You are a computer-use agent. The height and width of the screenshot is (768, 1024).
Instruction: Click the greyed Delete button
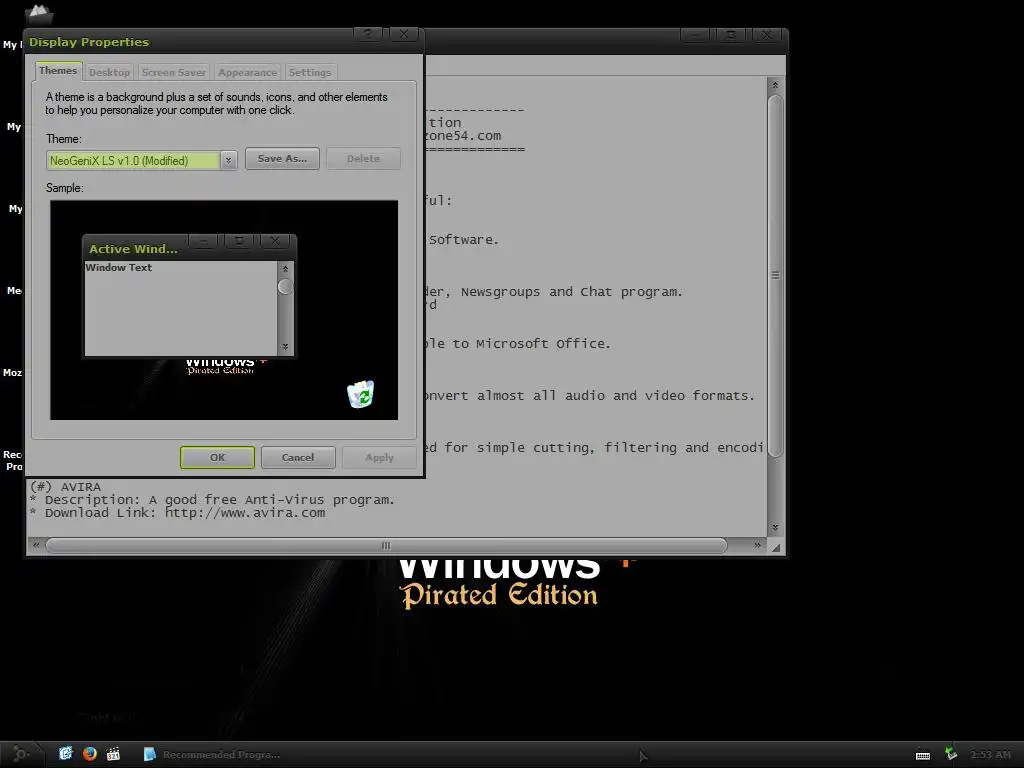click(x=363, y=159)
